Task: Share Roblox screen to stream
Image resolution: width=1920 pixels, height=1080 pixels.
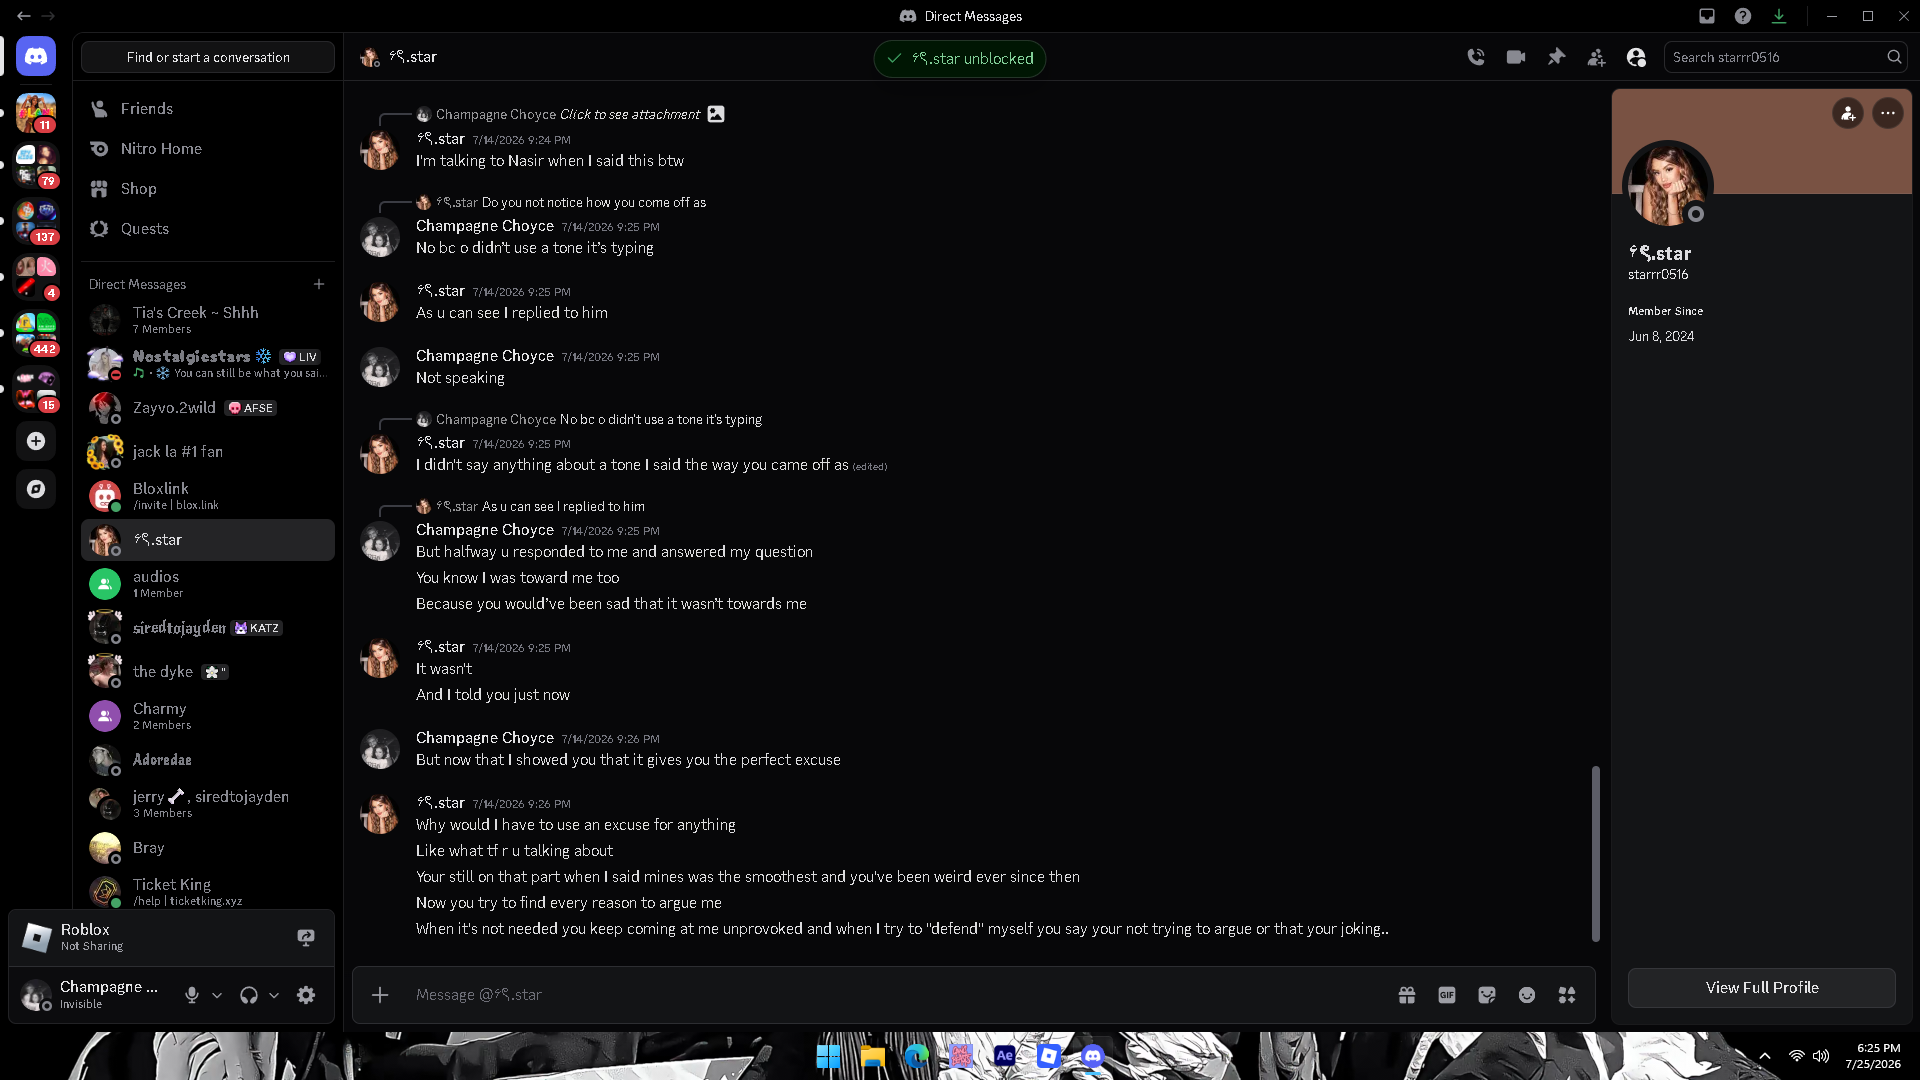Action: pos(306,937)
